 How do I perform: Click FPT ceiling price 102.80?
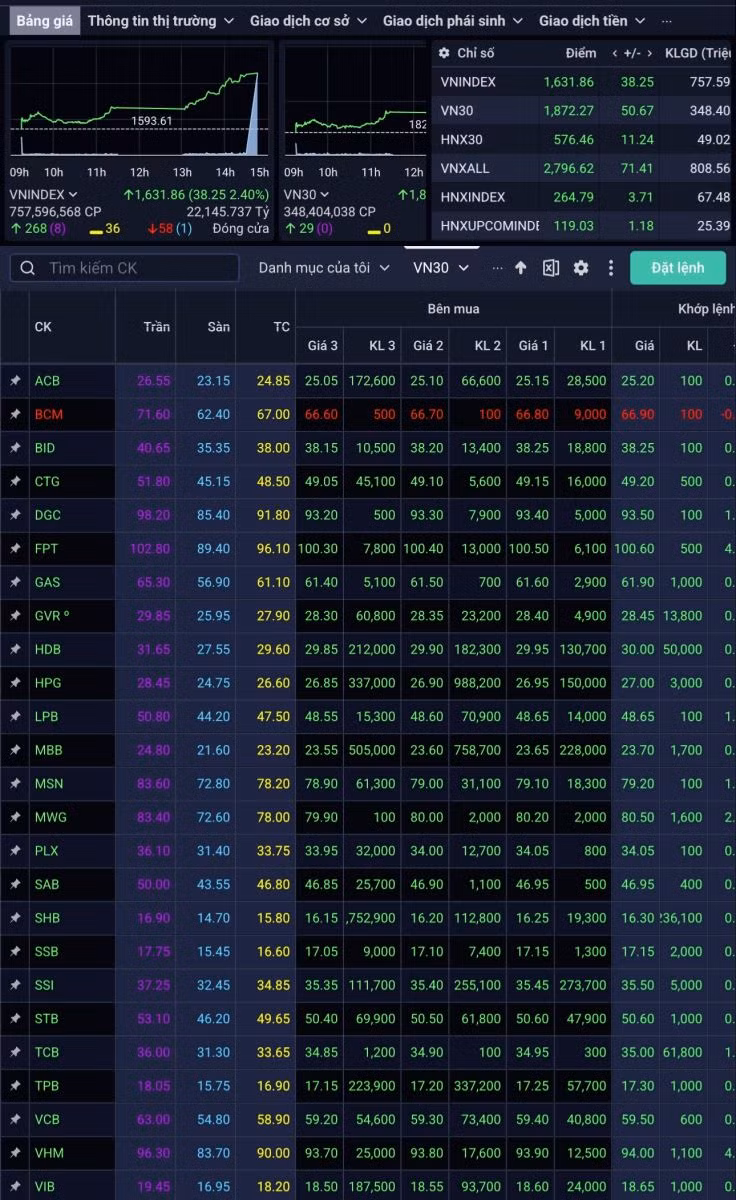point(150,548)
